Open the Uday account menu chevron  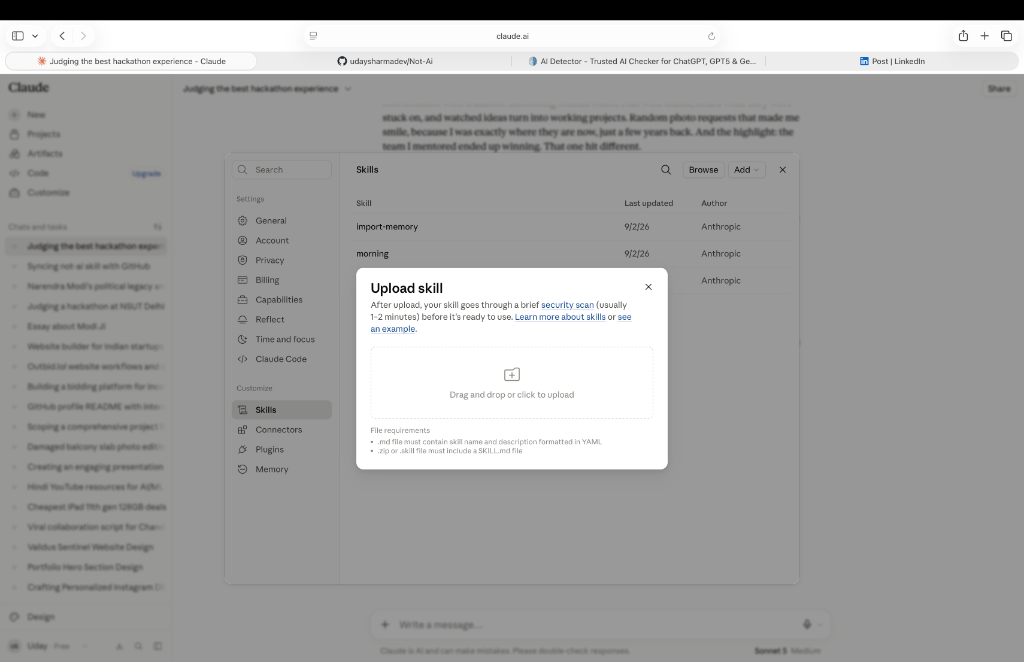pyautogui.click(x=85, y=646)
